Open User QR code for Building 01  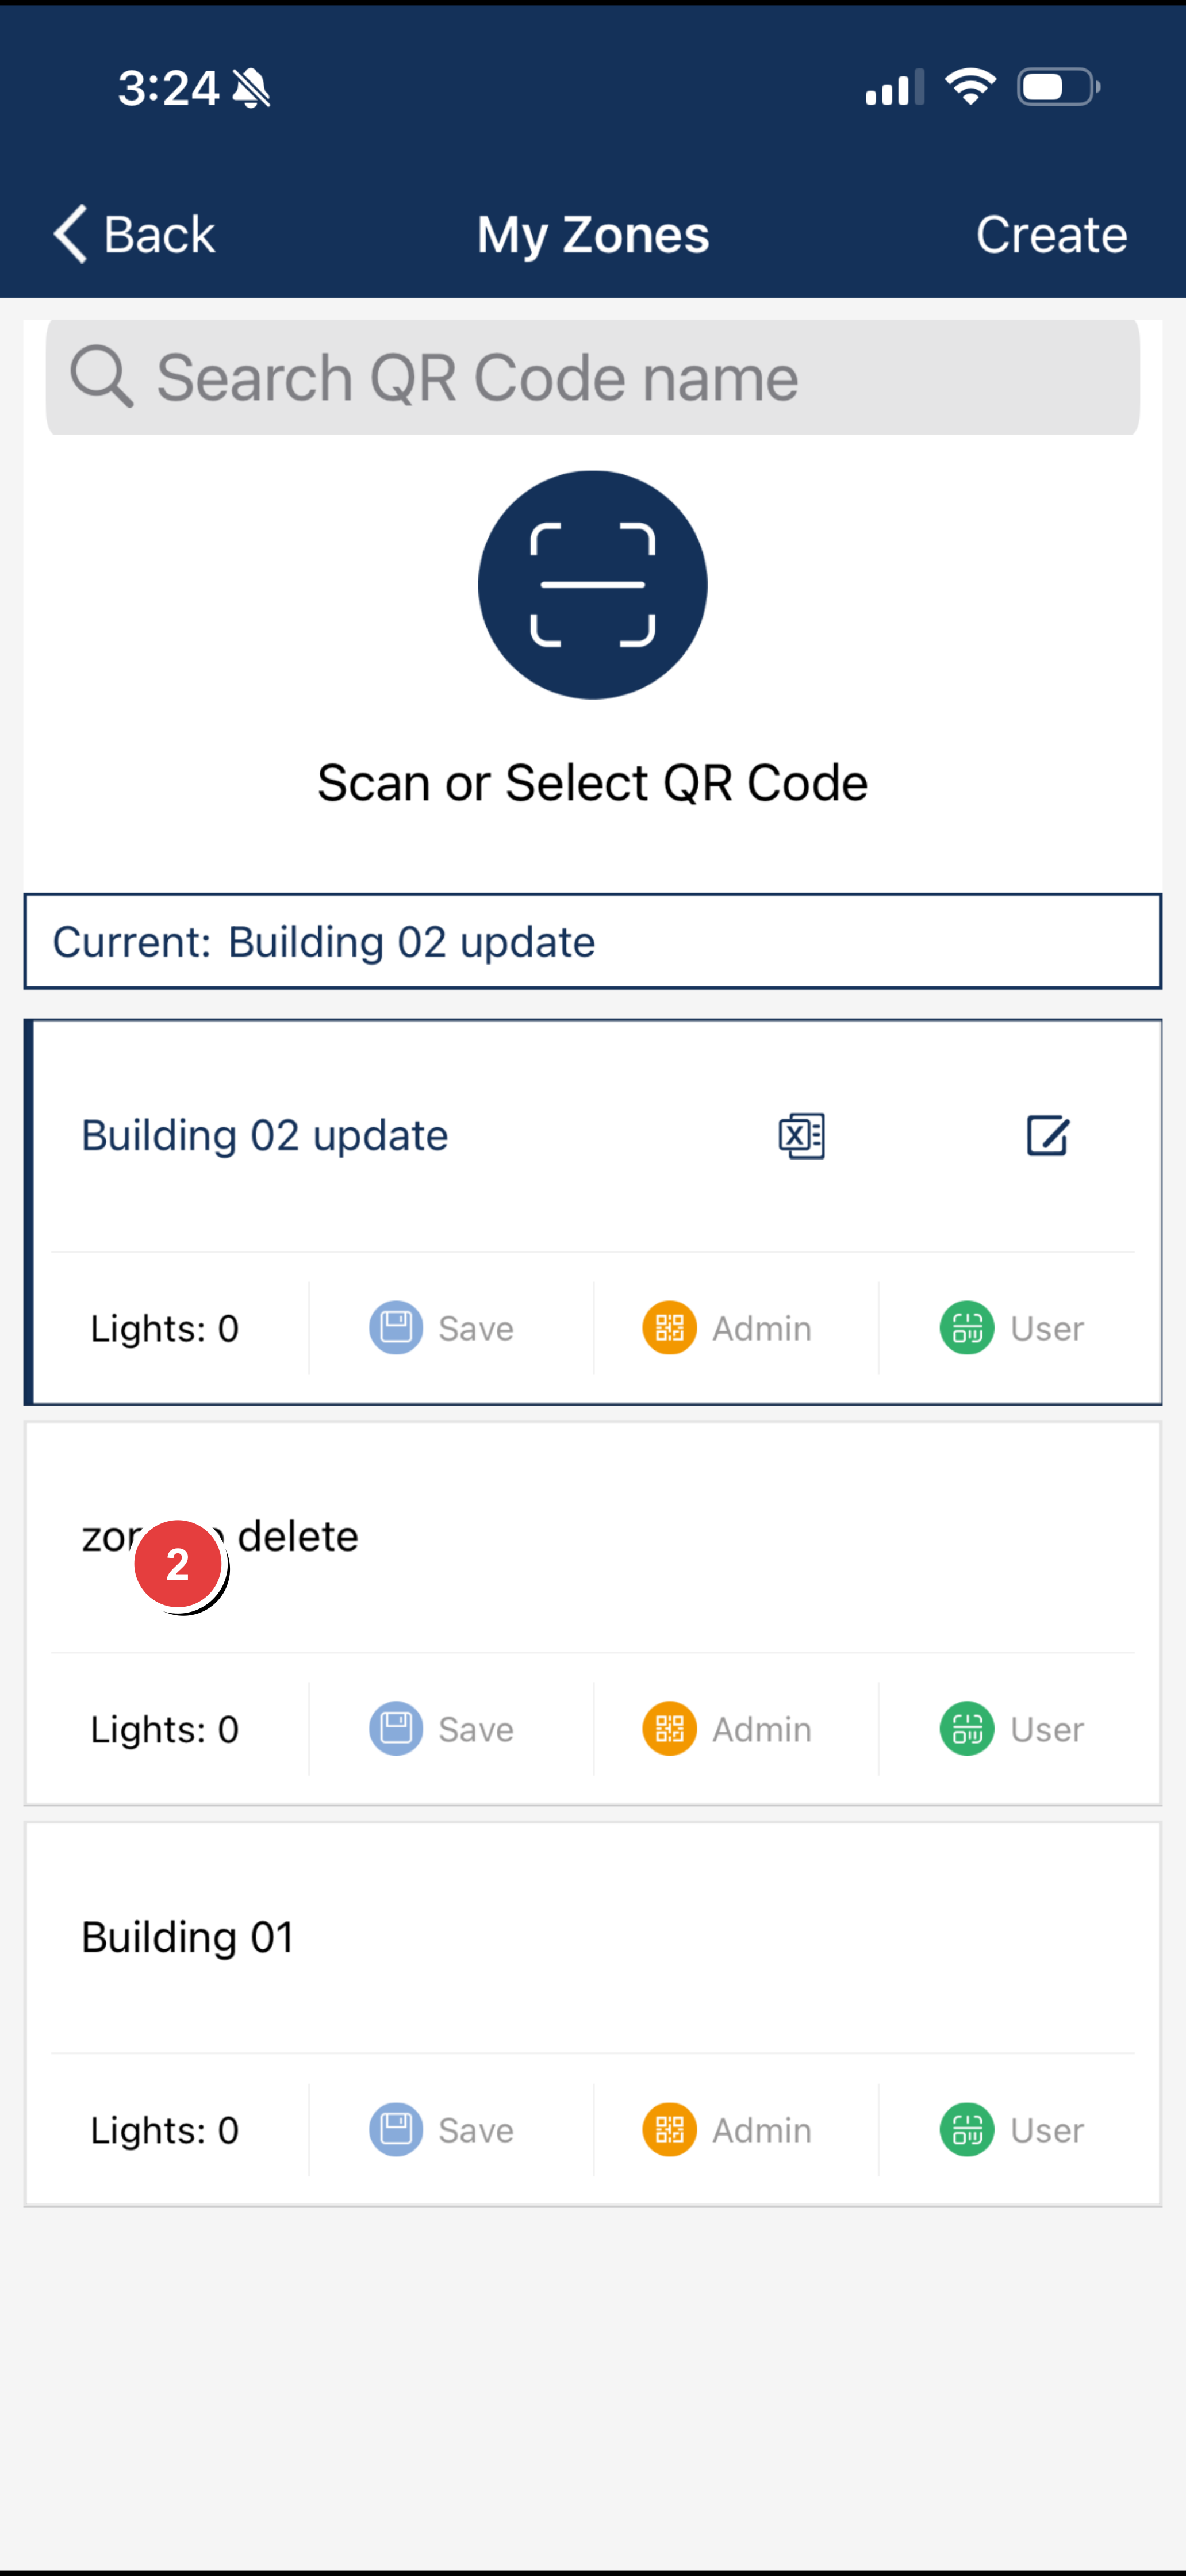pos(967,2130)
